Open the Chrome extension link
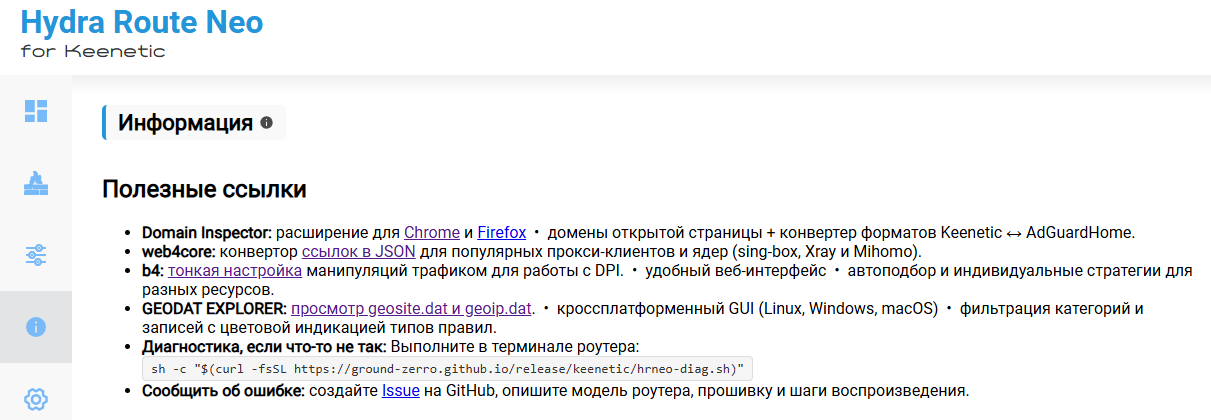 click(x=432, y=232)
